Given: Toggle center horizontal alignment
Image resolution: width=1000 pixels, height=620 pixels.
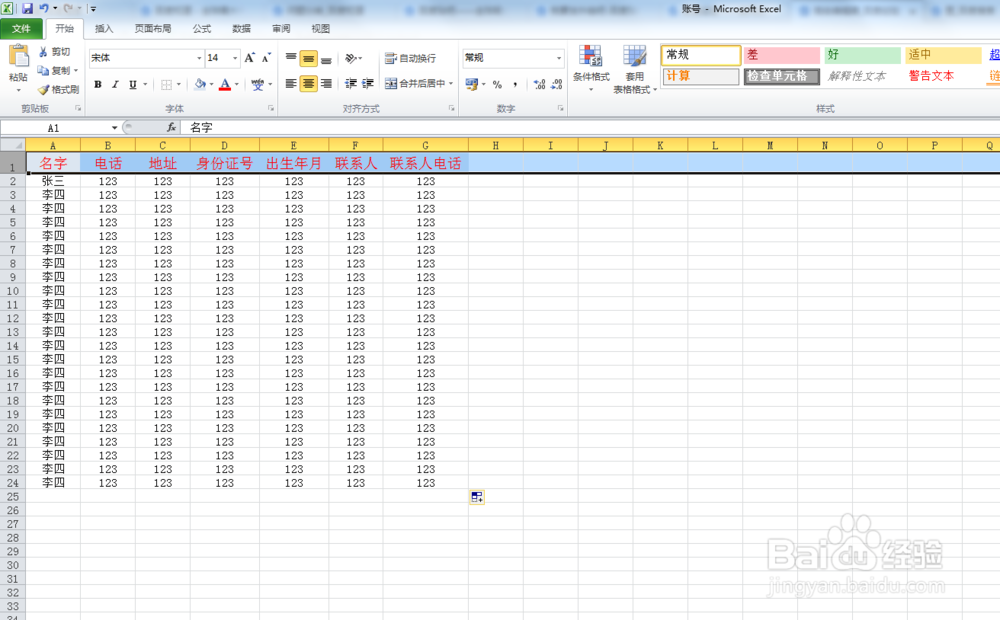Looking at the screenshot, I should (x=308, y=84).
